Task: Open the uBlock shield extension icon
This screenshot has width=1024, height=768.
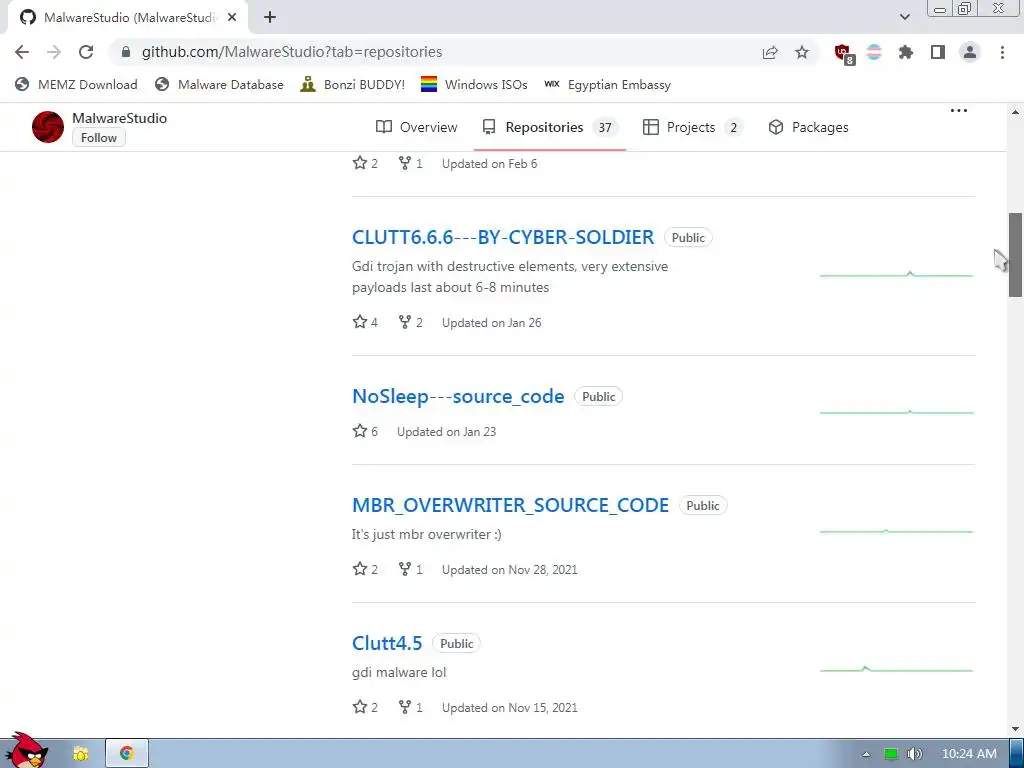Action: pyautogui.click(x=844, y=54)
